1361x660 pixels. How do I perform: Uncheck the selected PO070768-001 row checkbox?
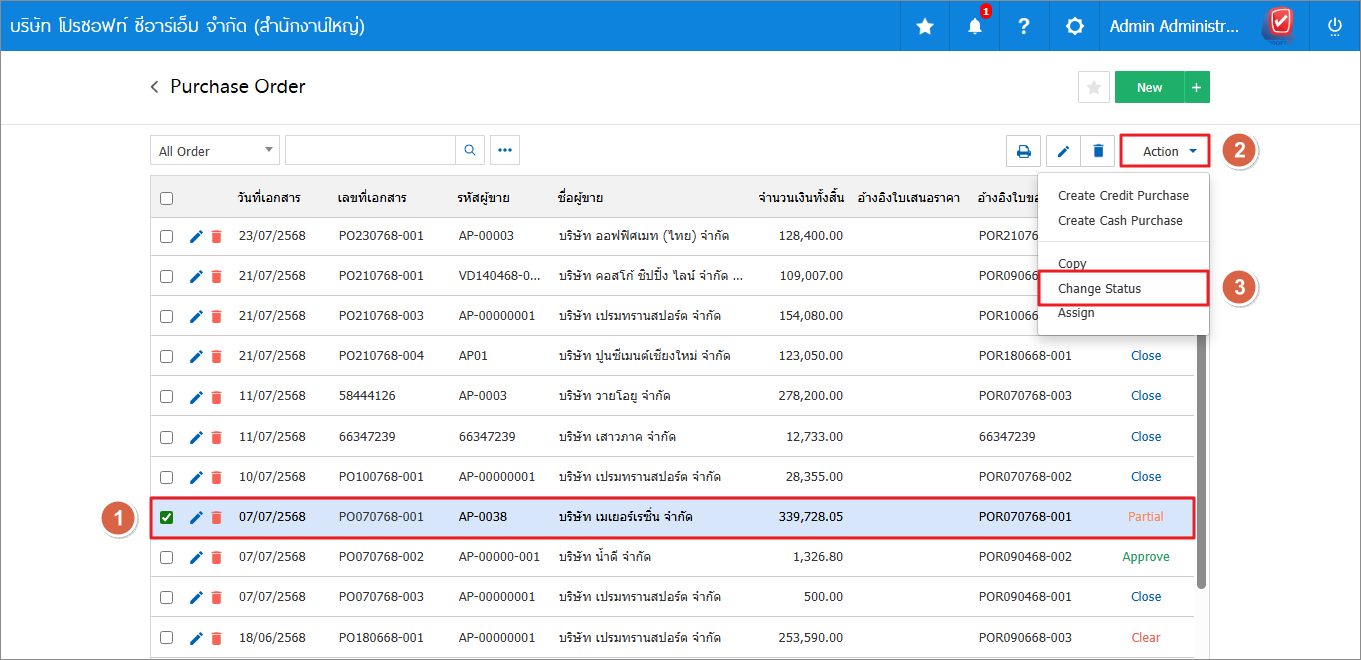pos(167,517)
